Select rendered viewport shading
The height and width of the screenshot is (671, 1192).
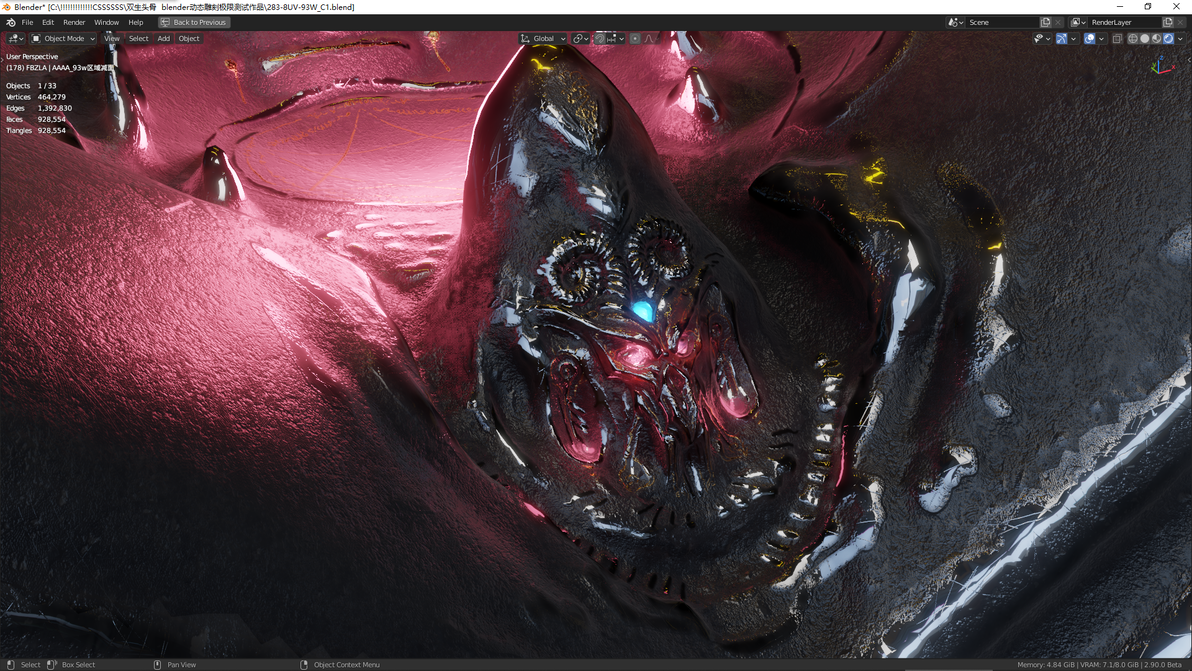[1168, 39]
